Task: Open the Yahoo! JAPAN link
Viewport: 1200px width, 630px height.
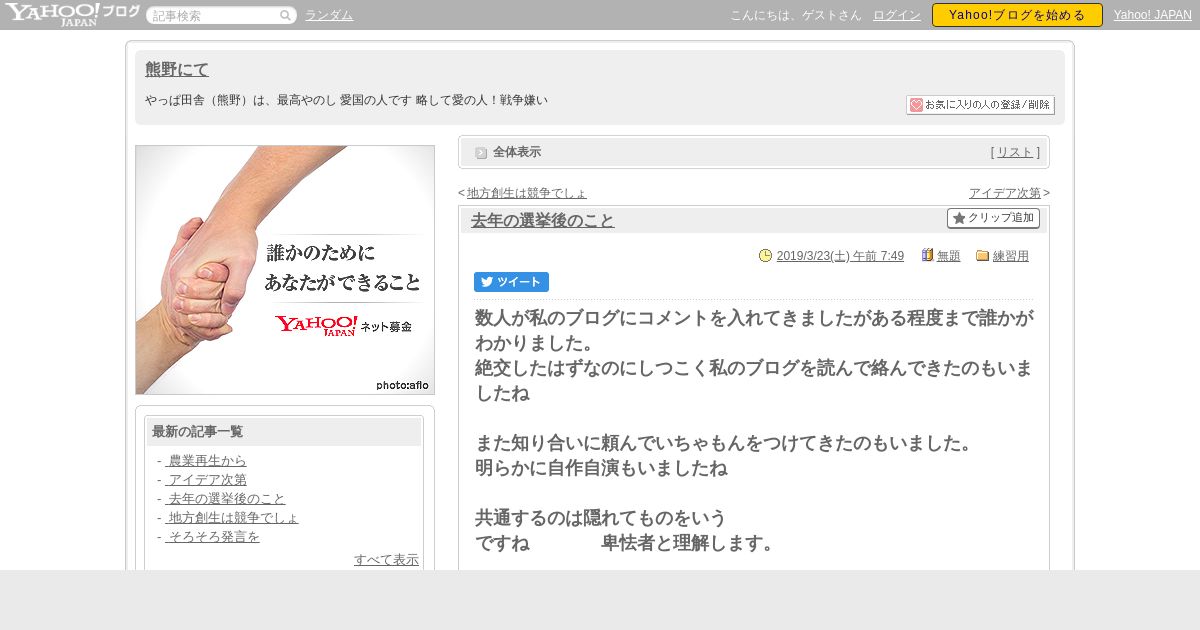Action: [x=1153, y=15]
